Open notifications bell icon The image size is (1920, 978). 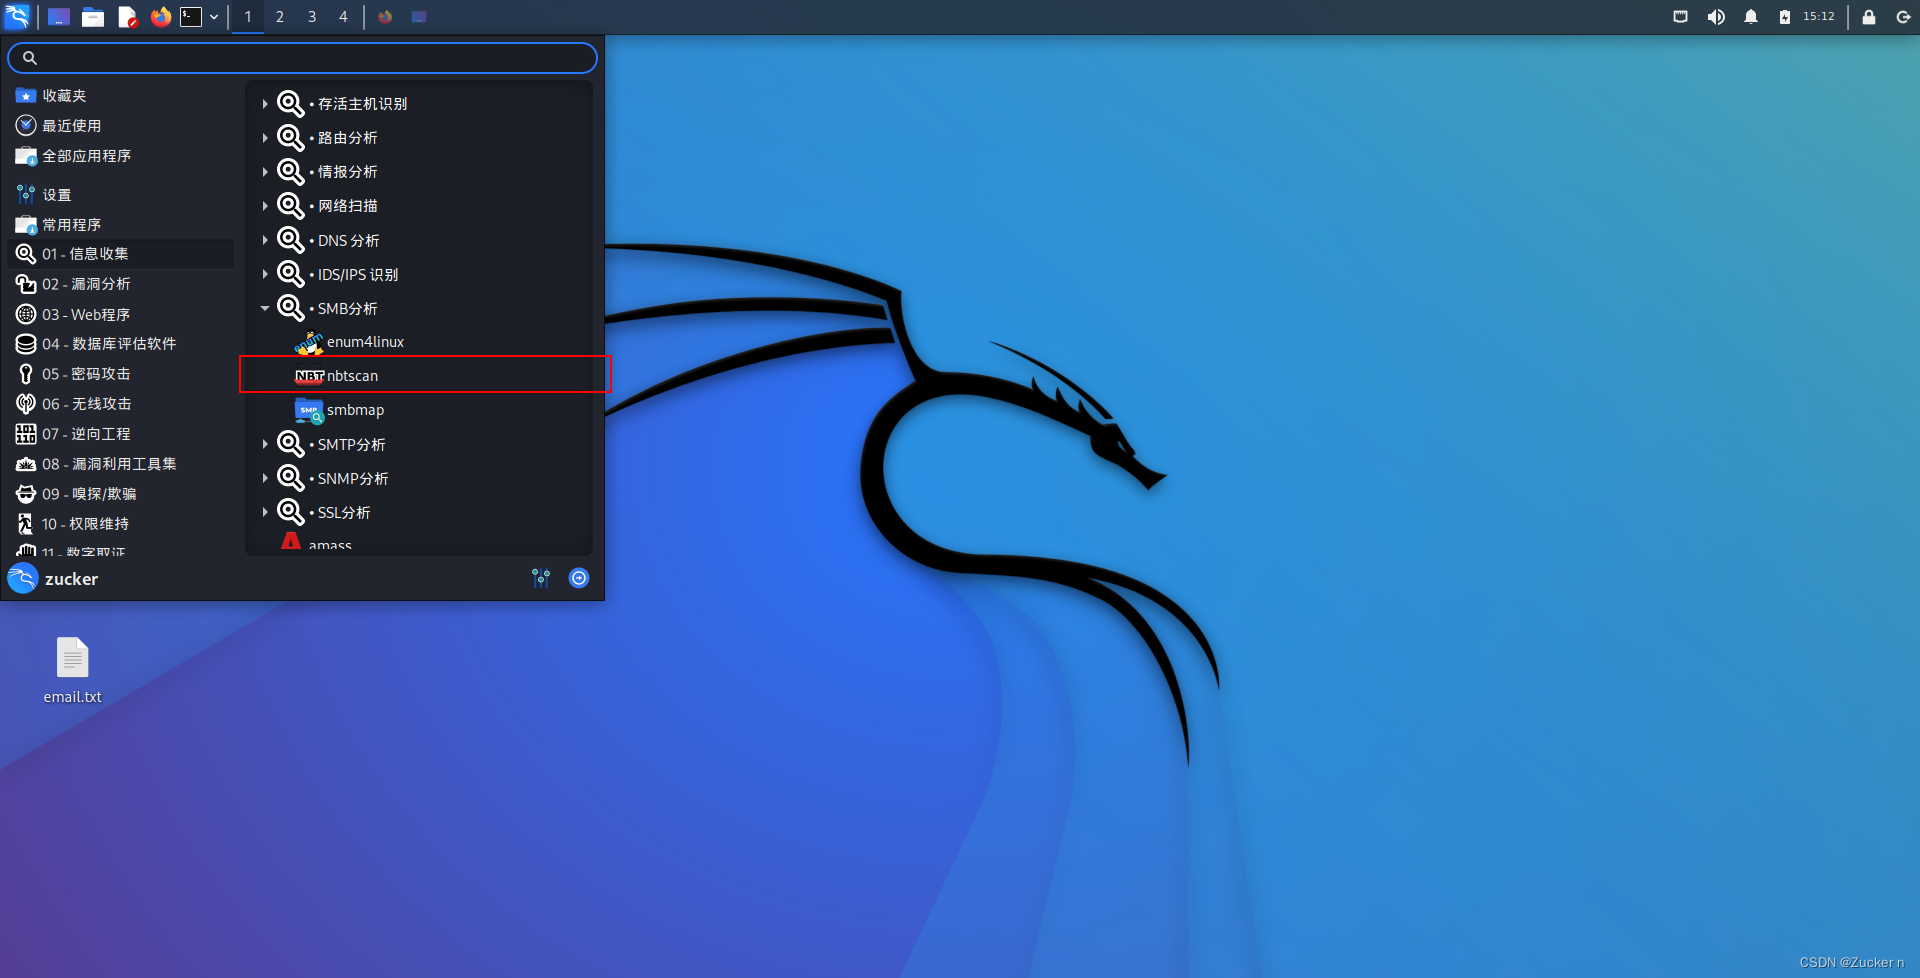(x=1751, y=17)
